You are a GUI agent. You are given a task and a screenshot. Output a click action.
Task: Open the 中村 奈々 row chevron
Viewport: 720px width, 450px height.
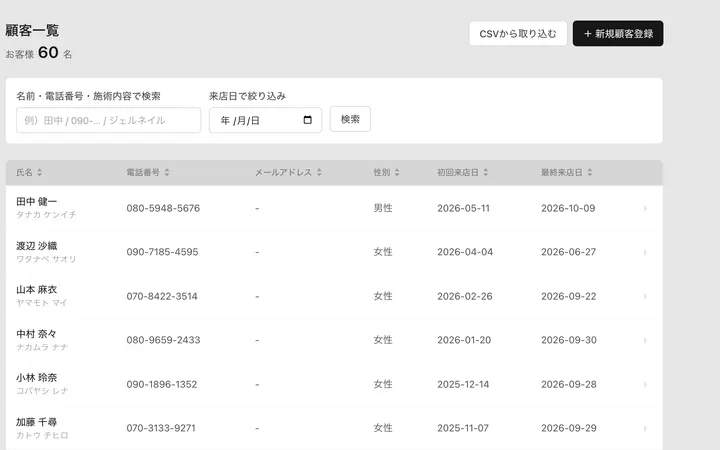coord(645,340)
